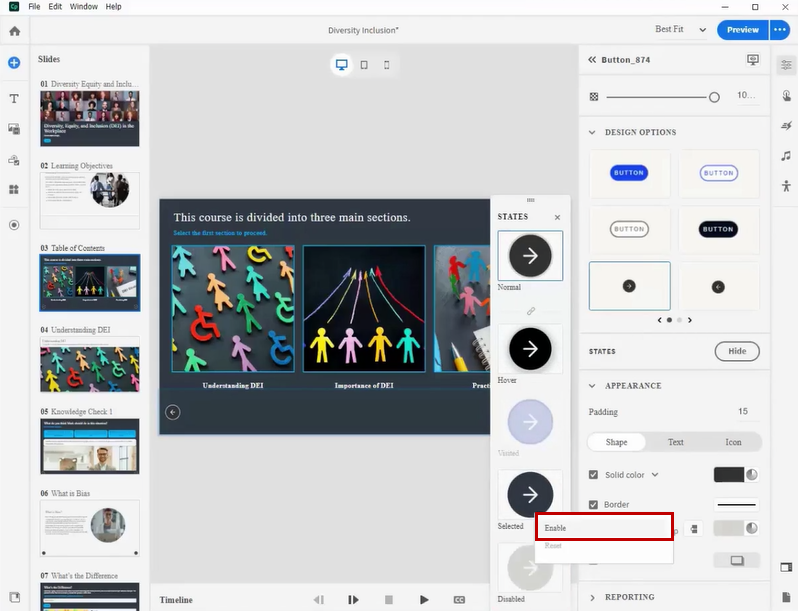
Task: Click the Record icon in left toolbar
Action: 14,225
